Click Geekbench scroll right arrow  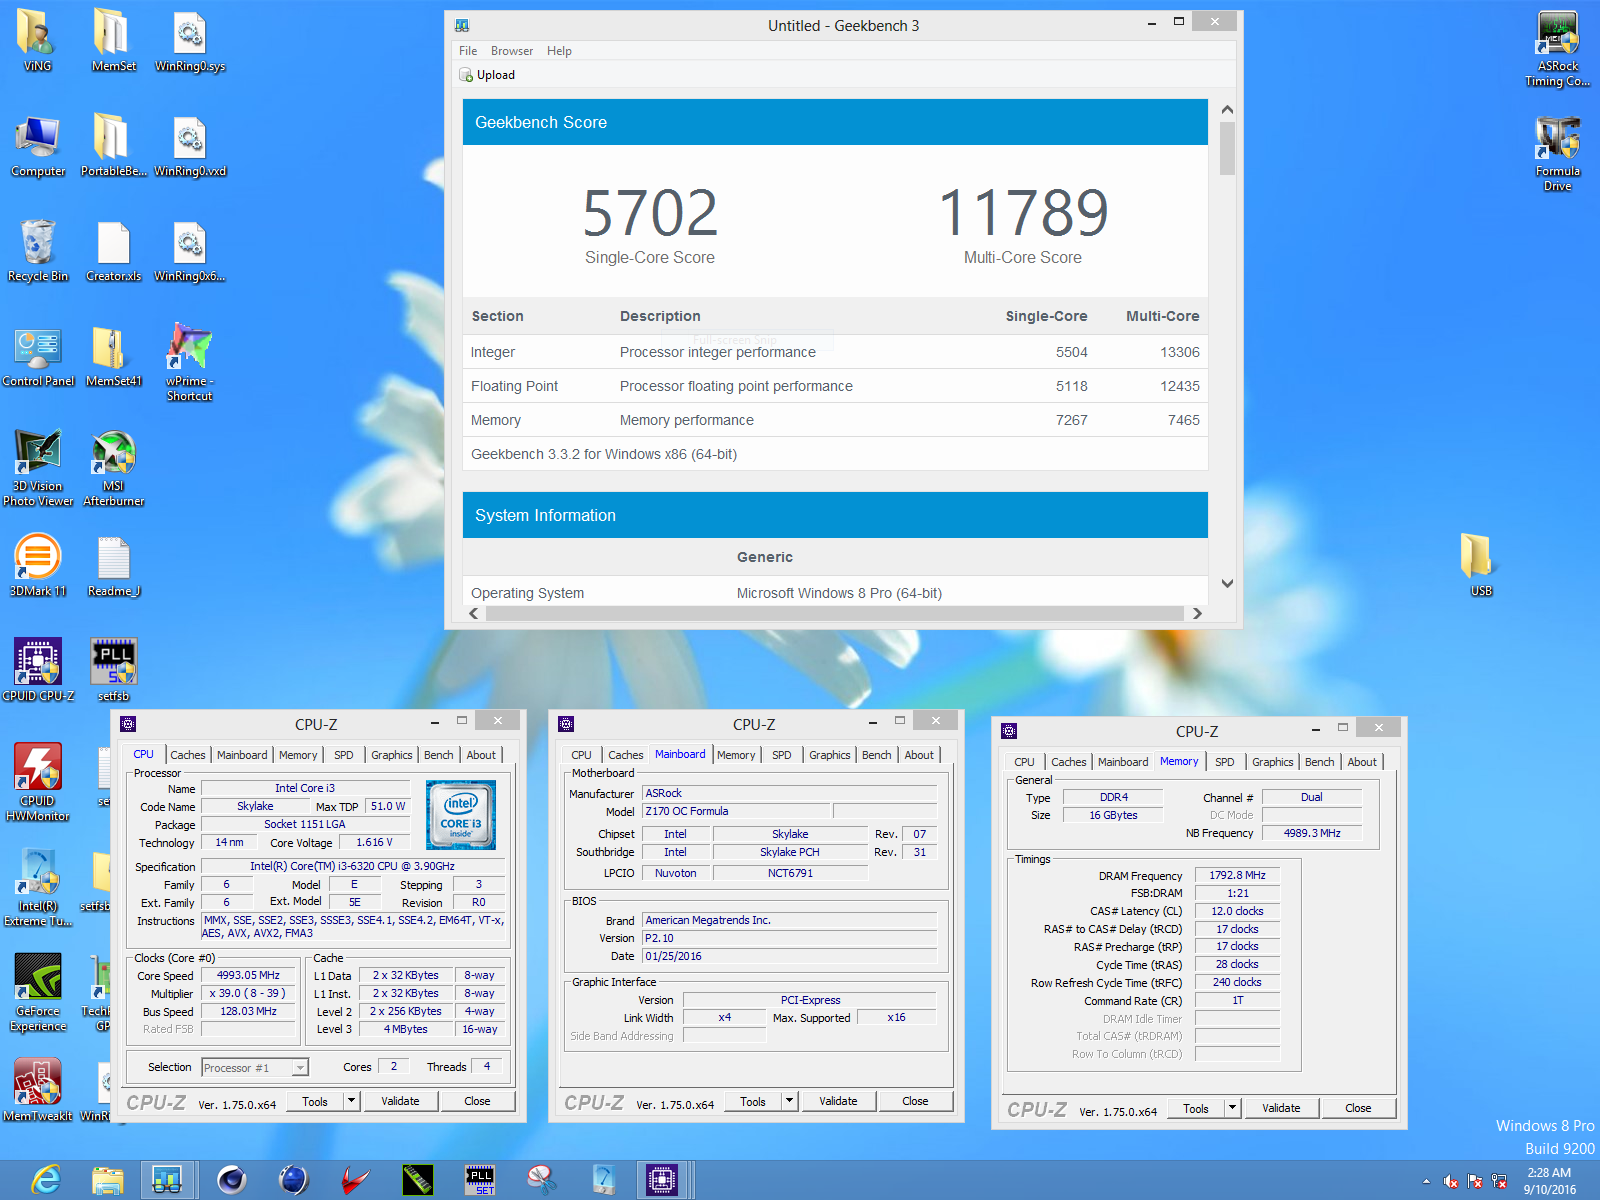coord(1197,613)
